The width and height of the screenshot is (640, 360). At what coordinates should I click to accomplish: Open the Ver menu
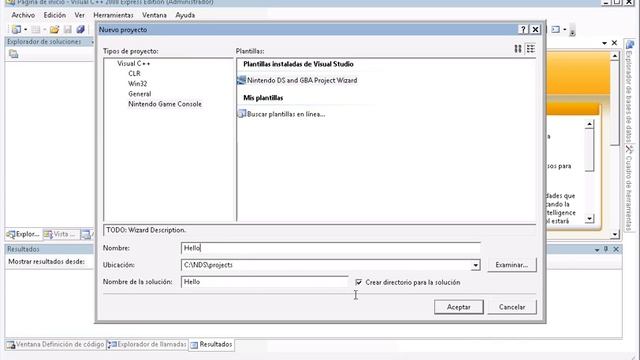pyautogui.click(x=80, y=15)
